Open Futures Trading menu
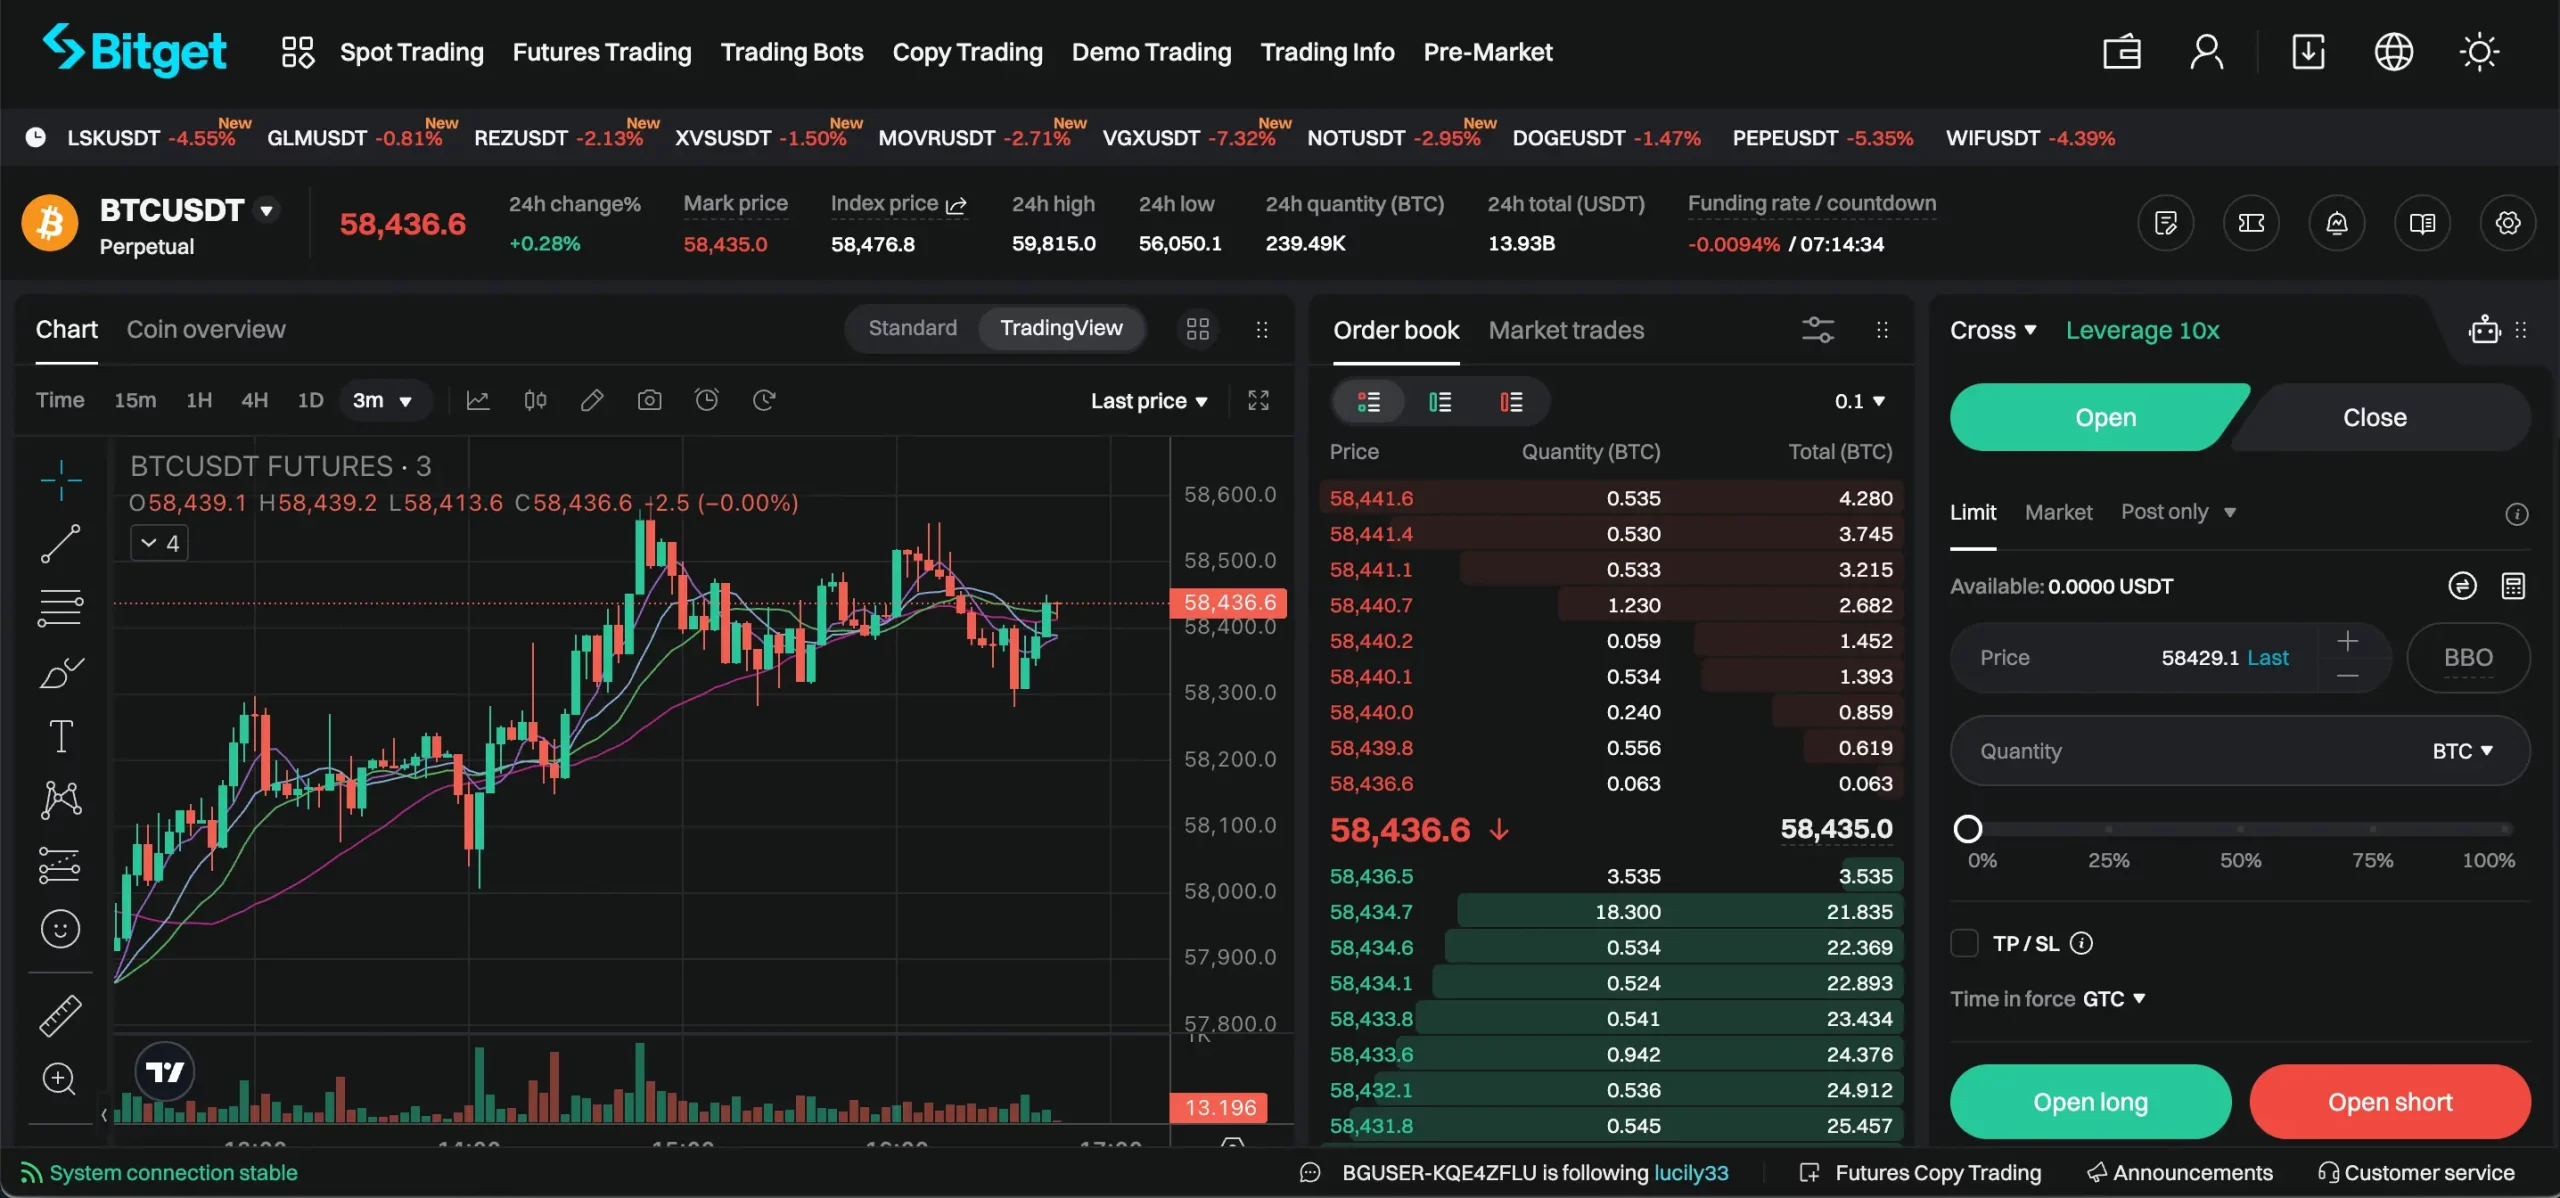 [x=601, y=52]
